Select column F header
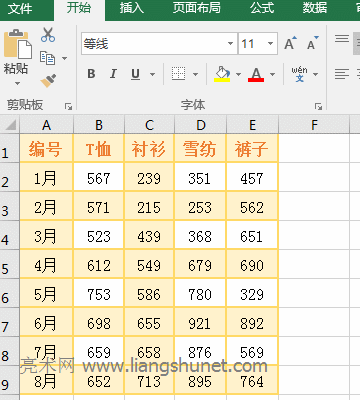 tap(314, 125)
